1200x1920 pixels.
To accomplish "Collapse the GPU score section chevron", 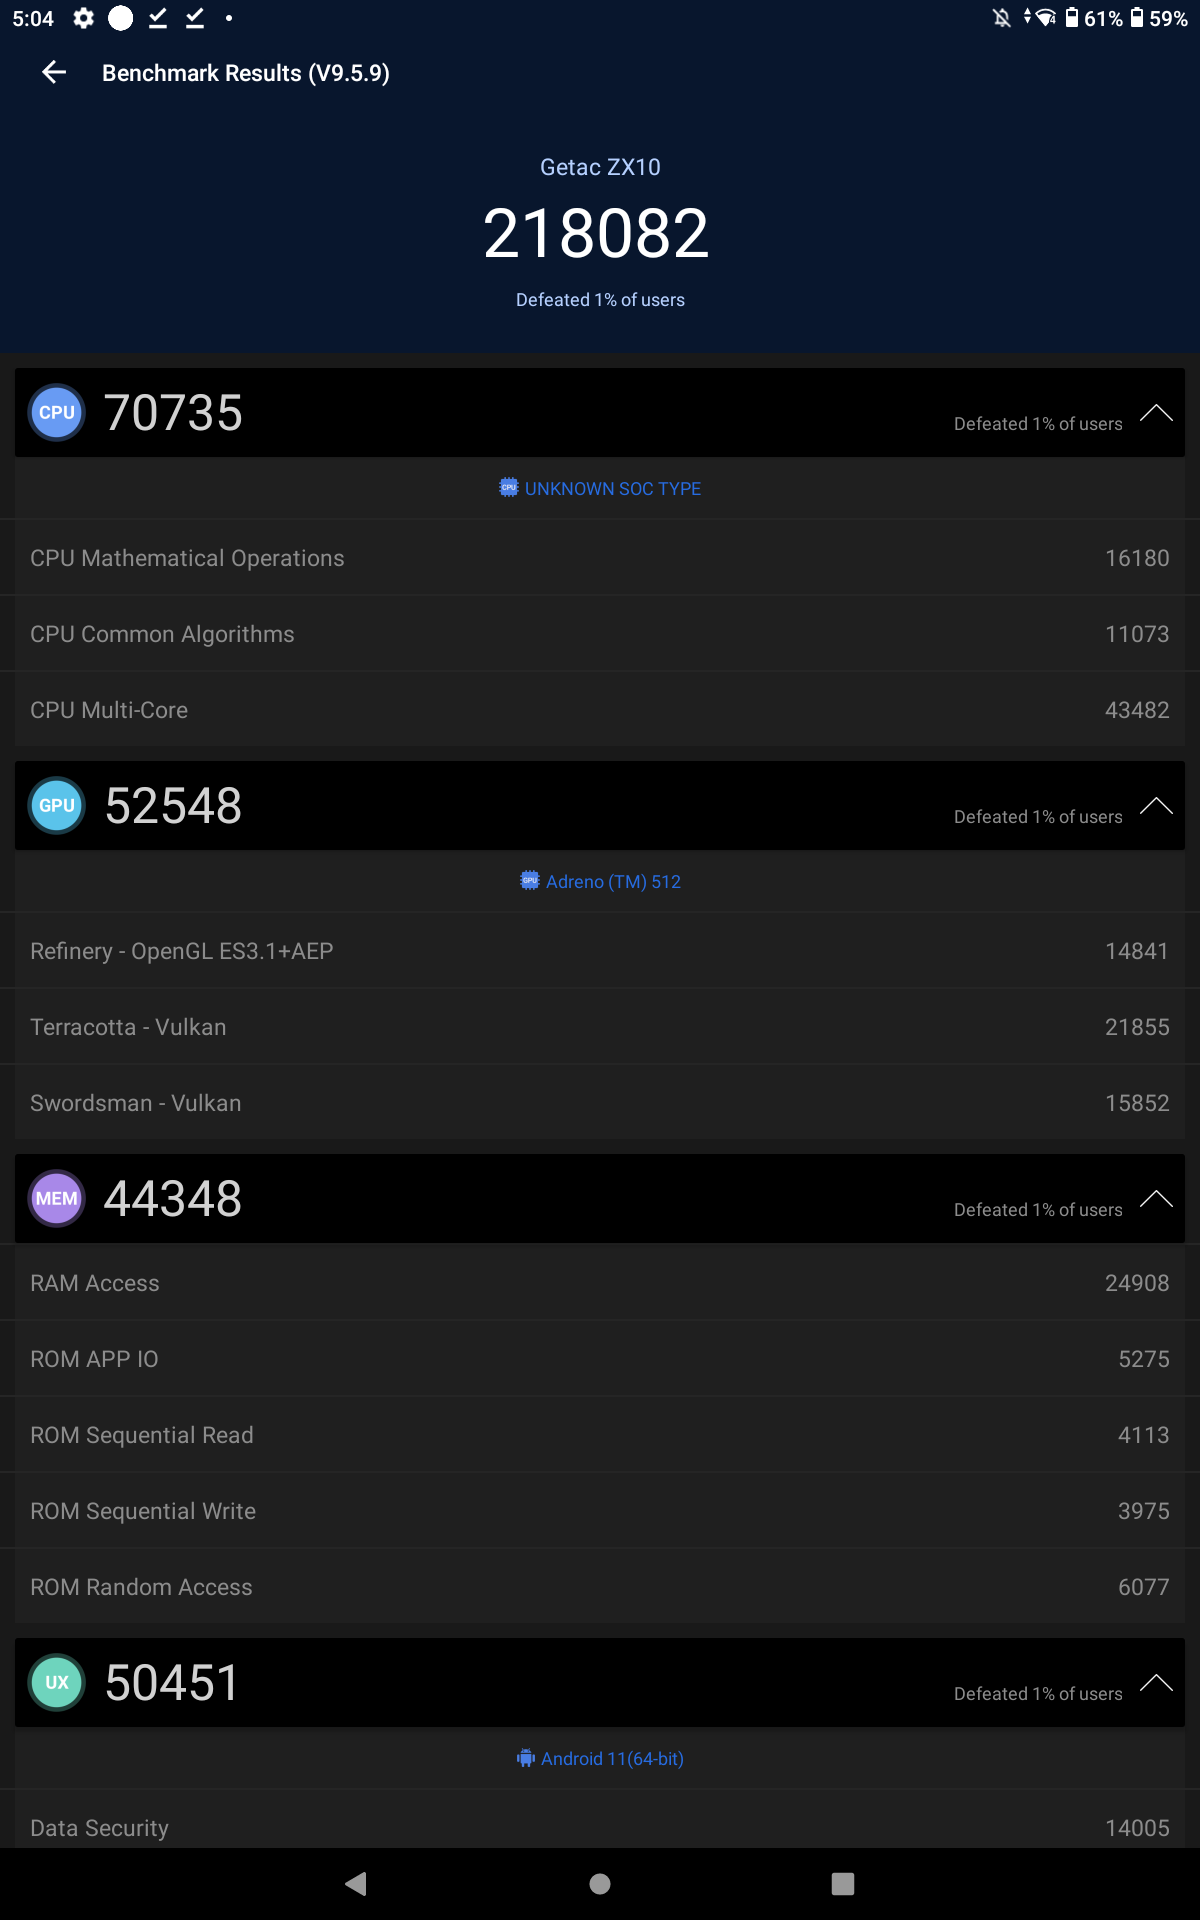I will point(1156,806).
